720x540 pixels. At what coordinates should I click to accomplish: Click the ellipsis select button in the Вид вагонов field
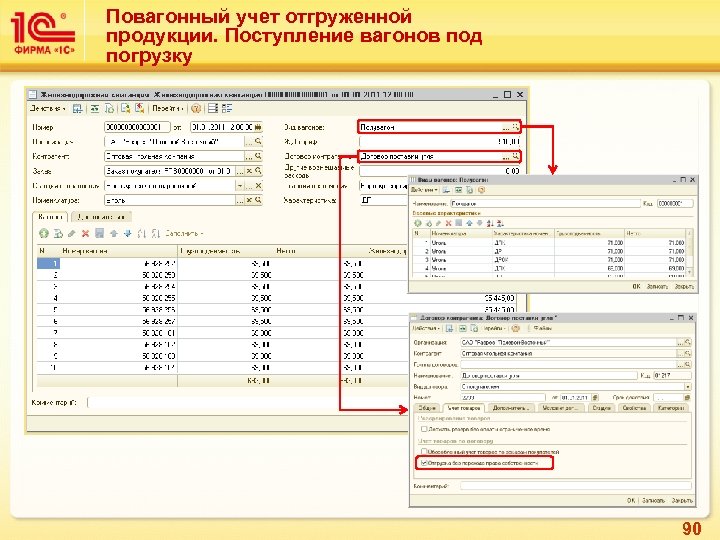coord(506,127)
